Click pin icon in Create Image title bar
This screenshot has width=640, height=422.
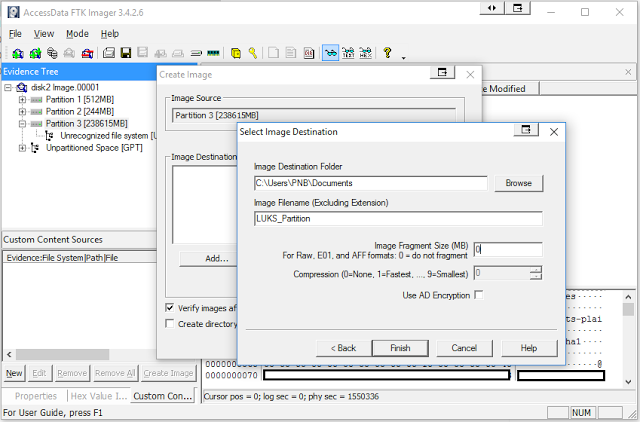pos(442,73)
